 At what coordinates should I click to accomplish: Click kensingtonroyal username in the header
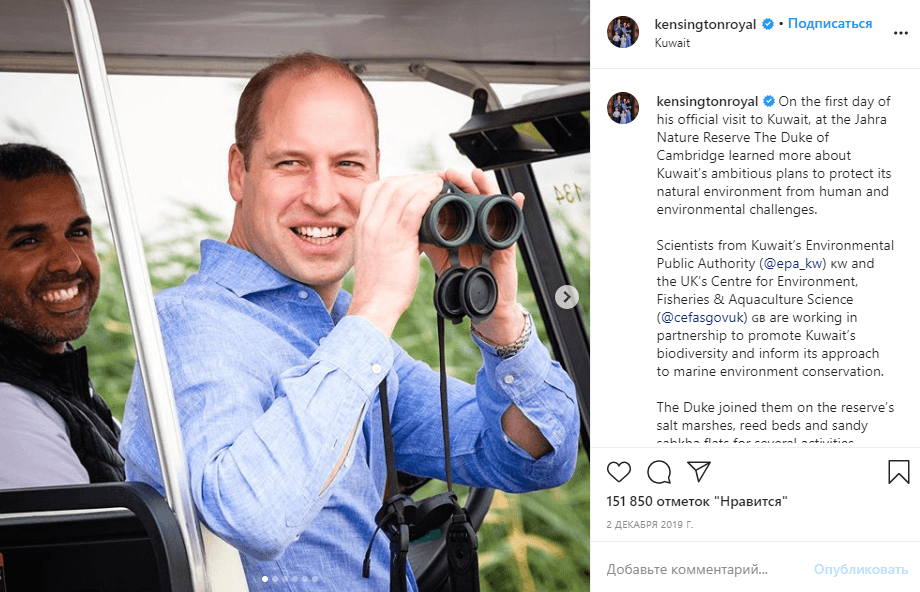(x=705, y=24)
